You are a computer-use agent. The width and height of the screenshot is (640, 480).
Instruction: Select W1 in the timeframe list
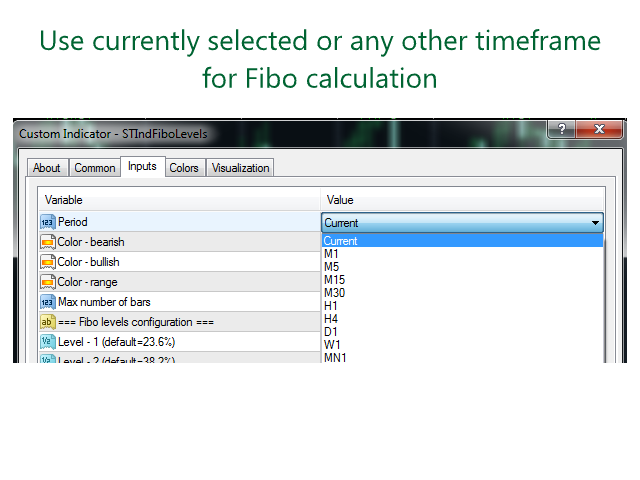(331, 345)
